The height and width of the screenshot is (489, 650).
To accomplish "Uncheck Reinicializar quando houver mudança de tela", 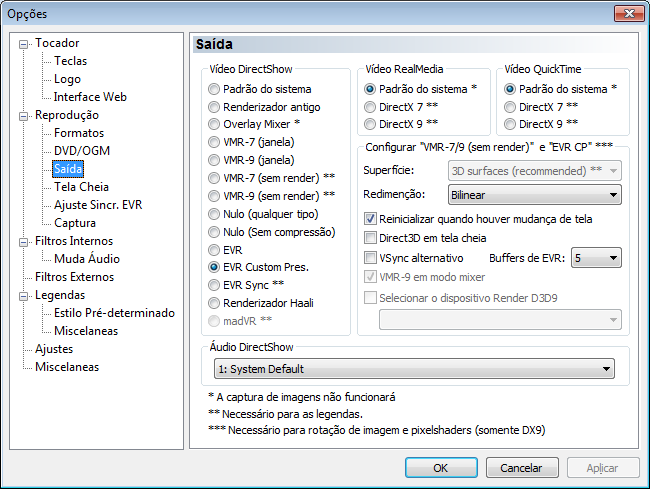I will (370, 218).
